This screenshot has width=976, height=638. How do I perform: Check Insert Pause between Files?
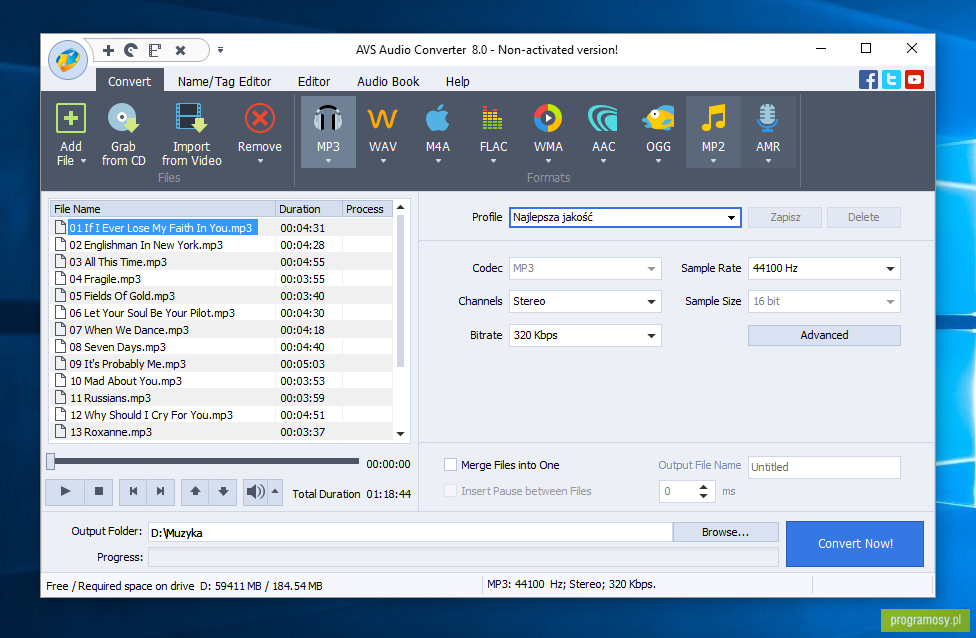450,490
